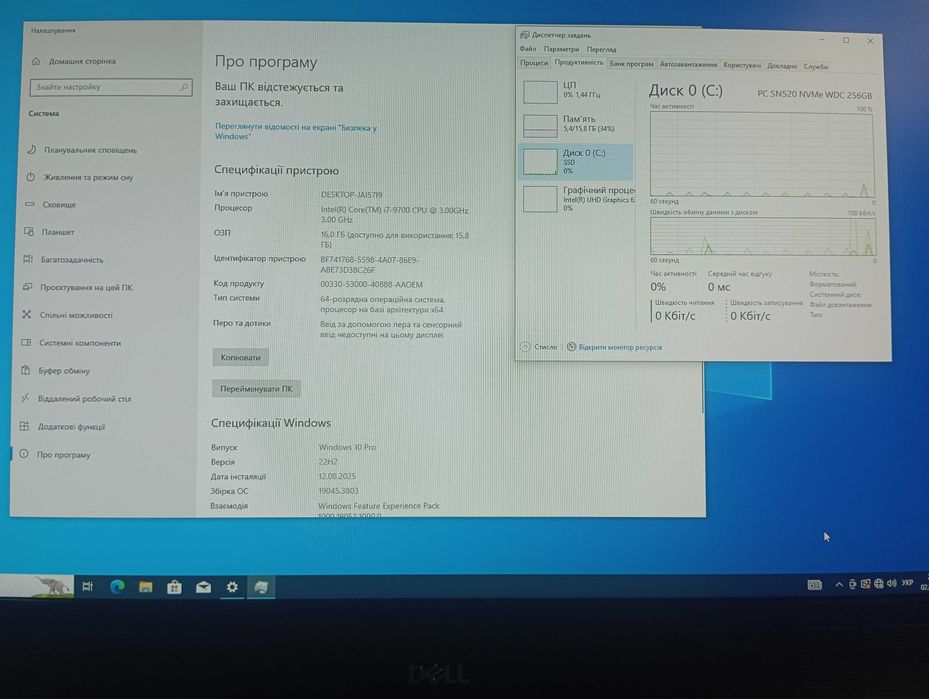Click the projector icon beside Проєктування на цей ПК
The height and width of the screenshot is (699, 929).
[27, 287]
